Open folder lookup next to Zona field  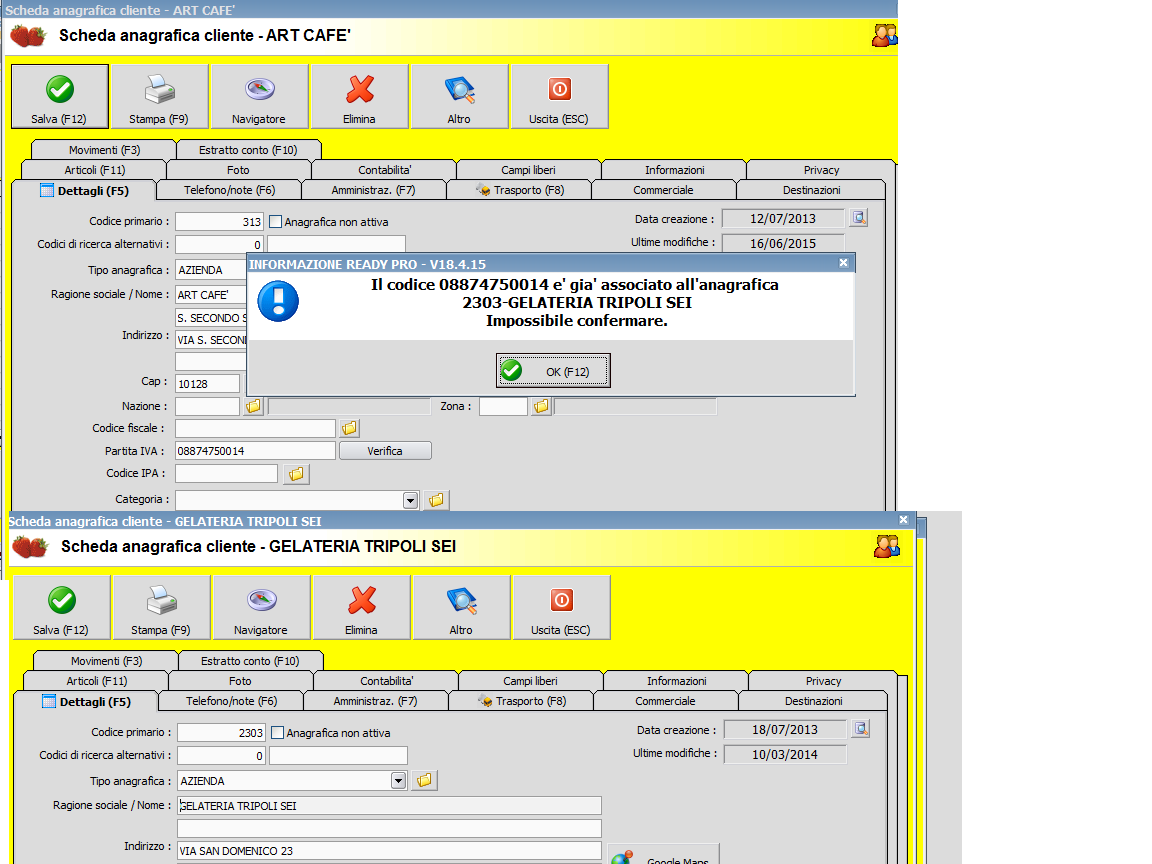pyautogui.click(x=541, y=406)
